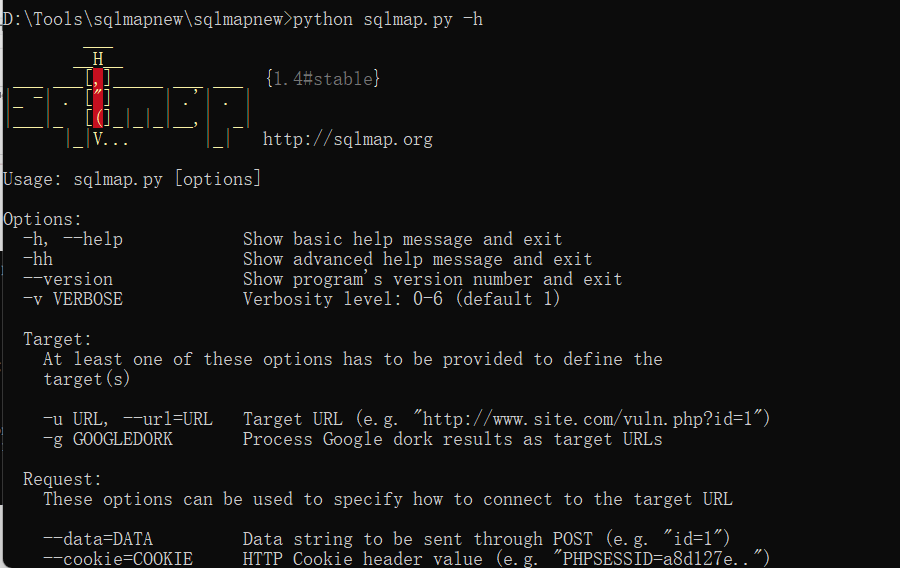Click the http://sqlmap.org URL text
Viewport: 900px width, 568px height.
coord(348,139)
